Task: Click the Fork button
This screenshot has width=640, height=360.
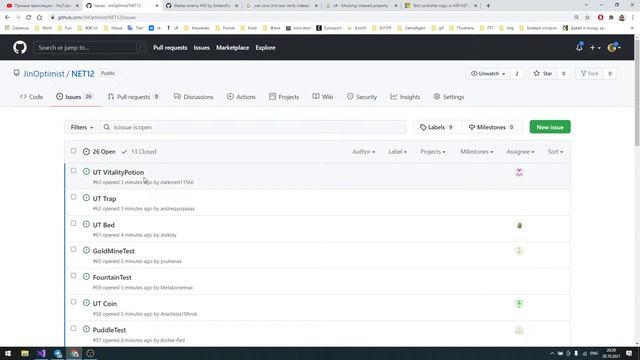Action: pos(589,73)
